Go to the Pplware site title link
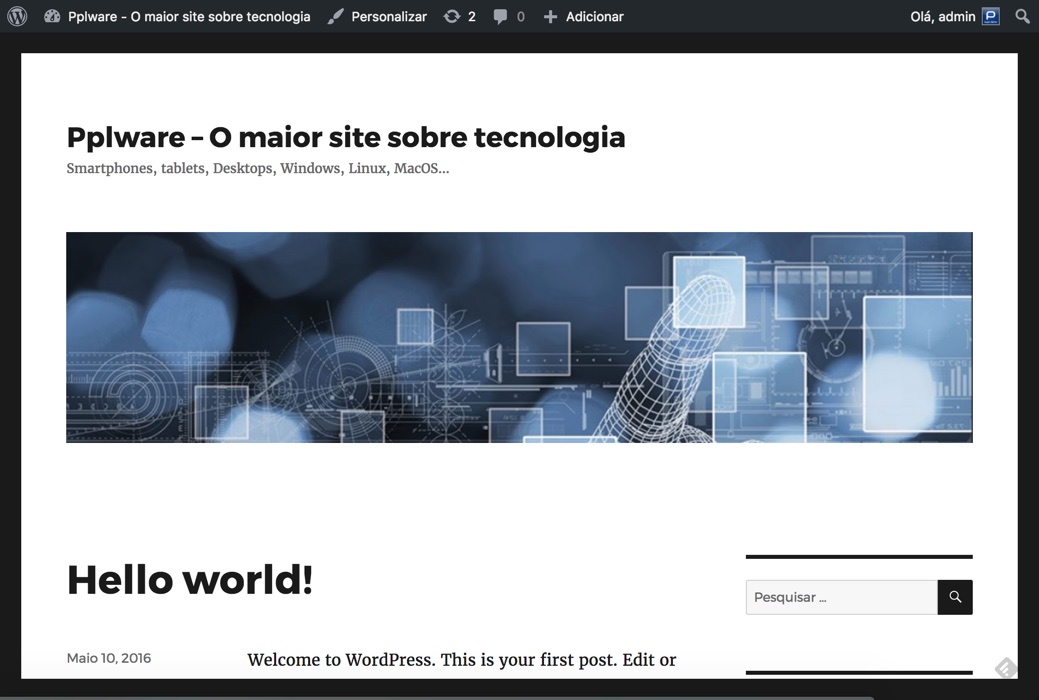 click(346, 137)
